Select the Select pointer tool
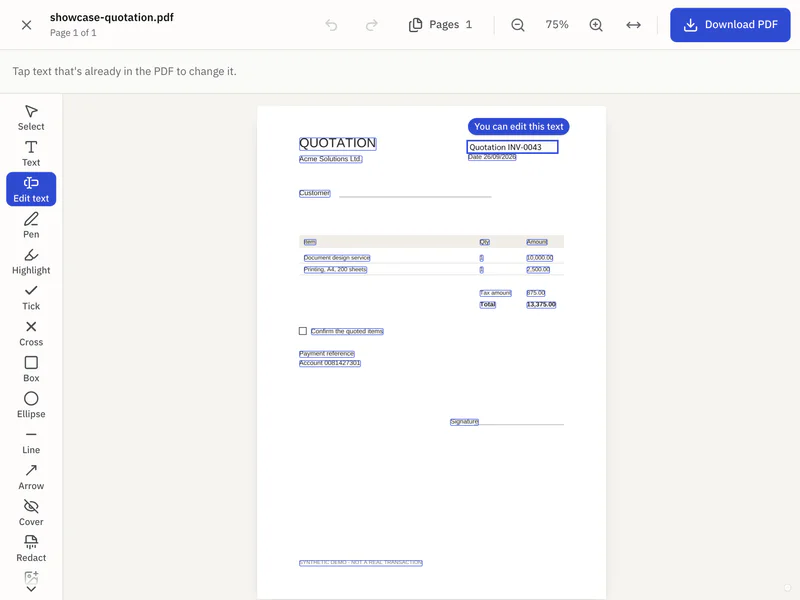The width and height of the screenshot is (800, 600). tap(31, 118)
